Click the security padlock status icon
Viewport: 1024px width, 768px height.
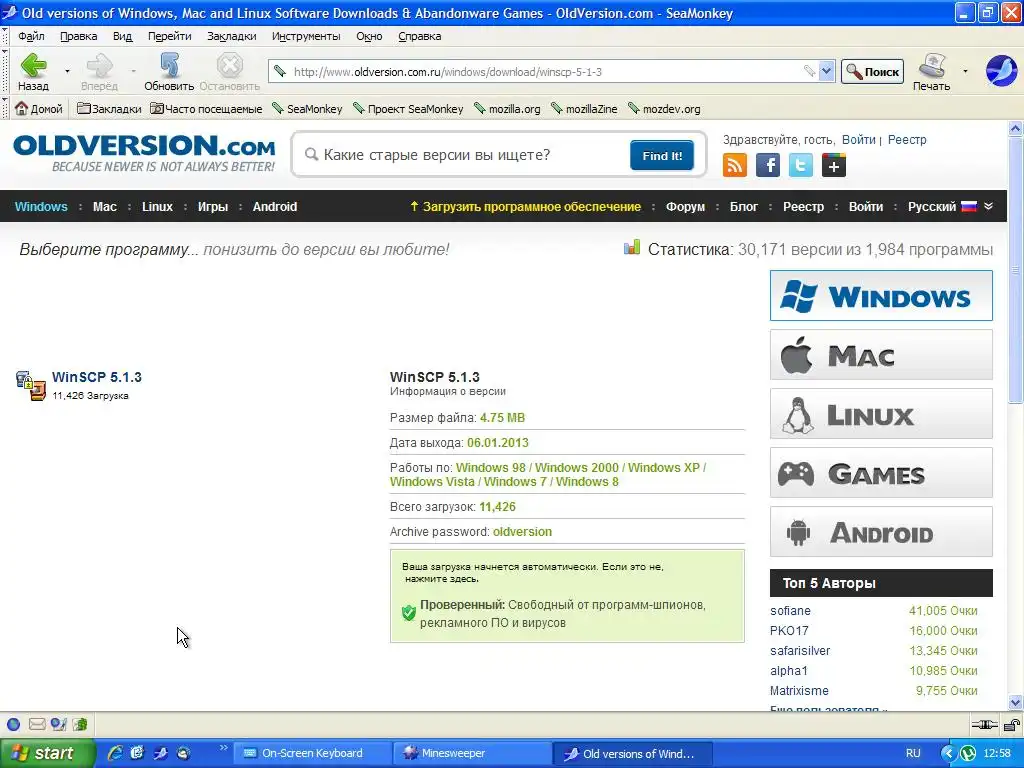click(x=1012, y=724)
